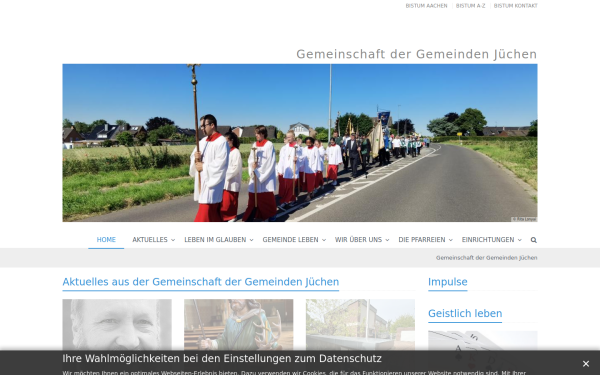Click the procession header banner image
This screenshot has height=375, width=600.
(300, 143)
